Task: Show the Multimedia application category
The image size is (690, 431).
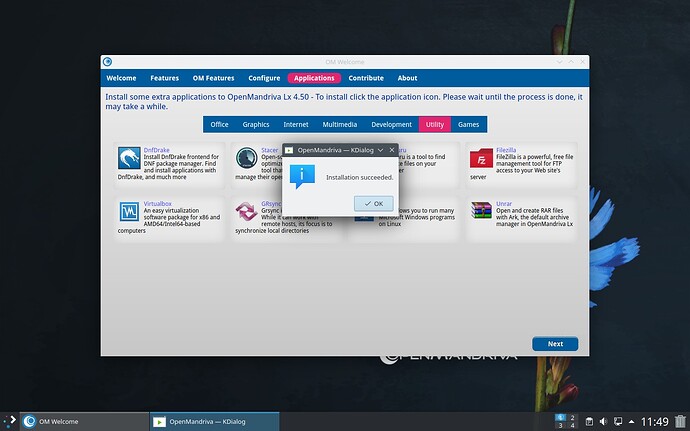Action: pos(340,125)
